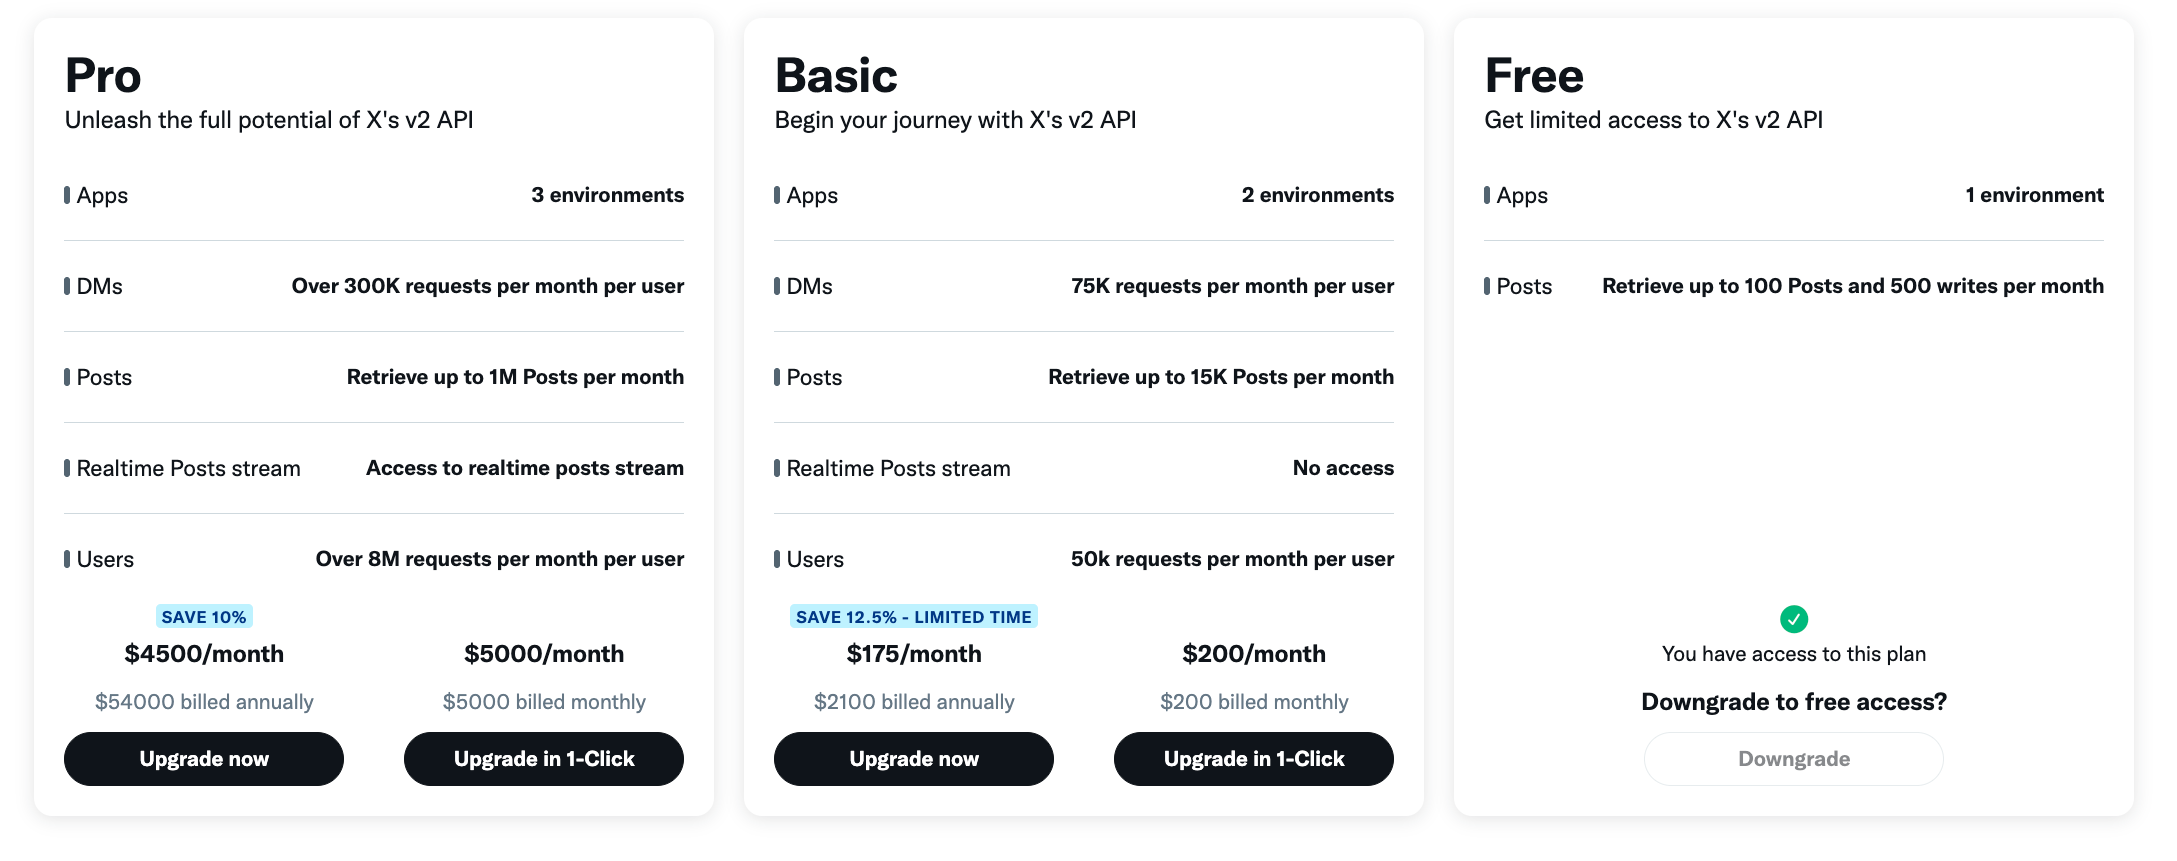Click Basic plan's Upgrade now button
Screen dimensions: 2177x861
tap(914, 759)
